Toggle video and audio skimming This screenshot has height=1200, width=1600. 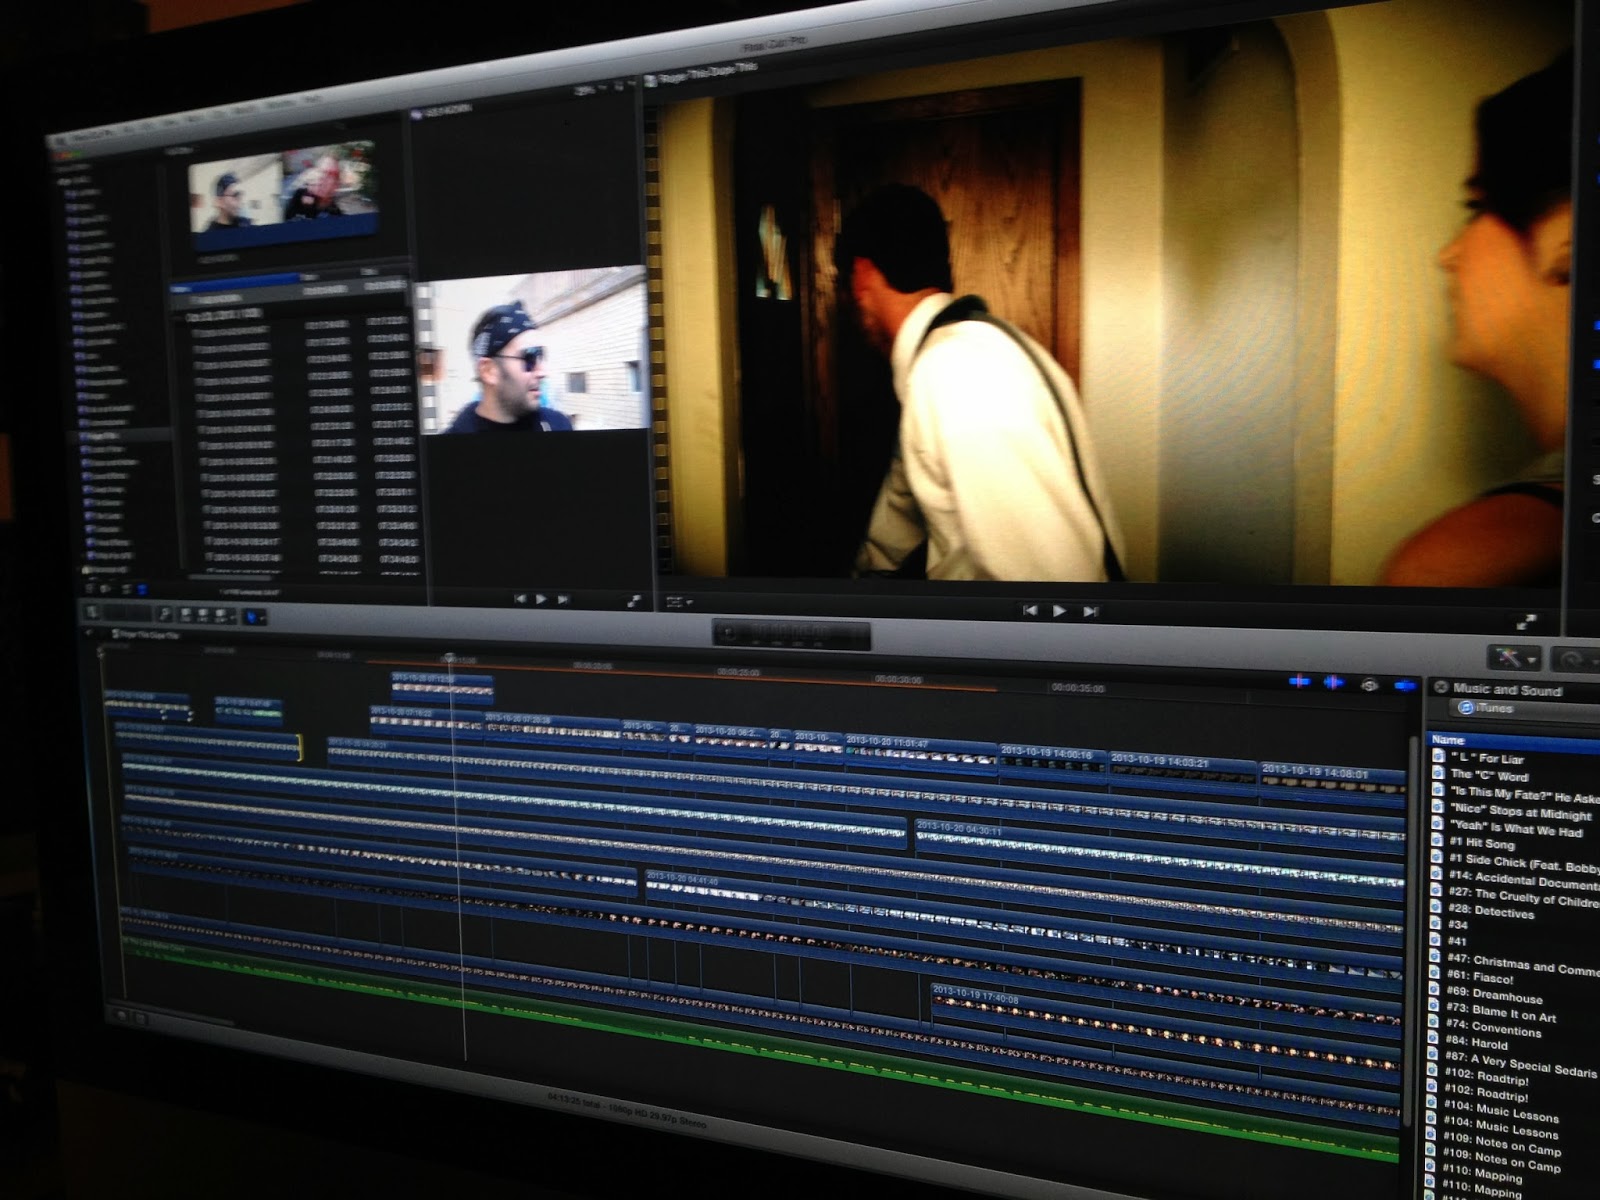pyautogui.click(x=1299, y=681)
